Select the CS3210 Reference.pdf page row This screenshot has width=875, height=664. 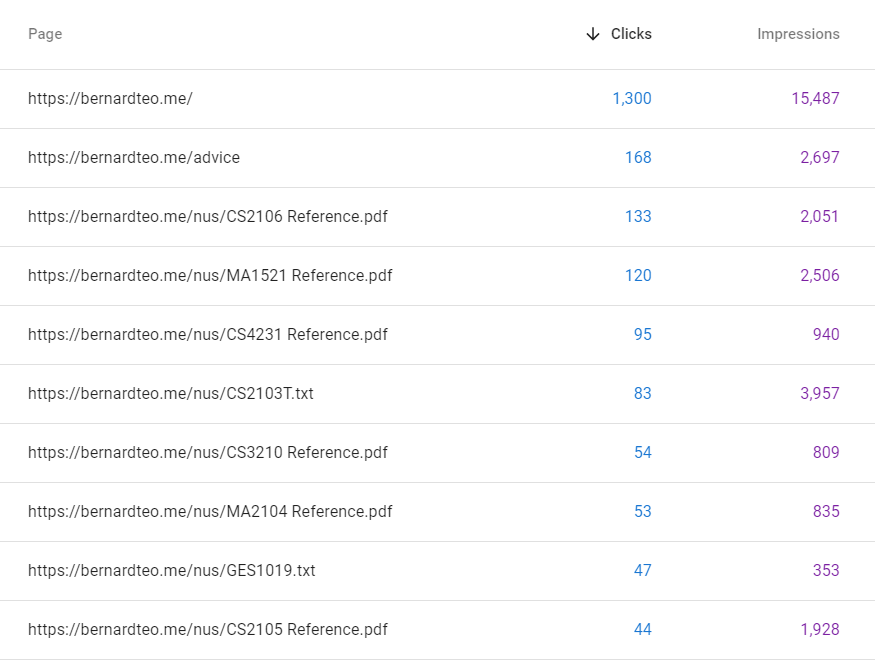click(x=438, y=453)
